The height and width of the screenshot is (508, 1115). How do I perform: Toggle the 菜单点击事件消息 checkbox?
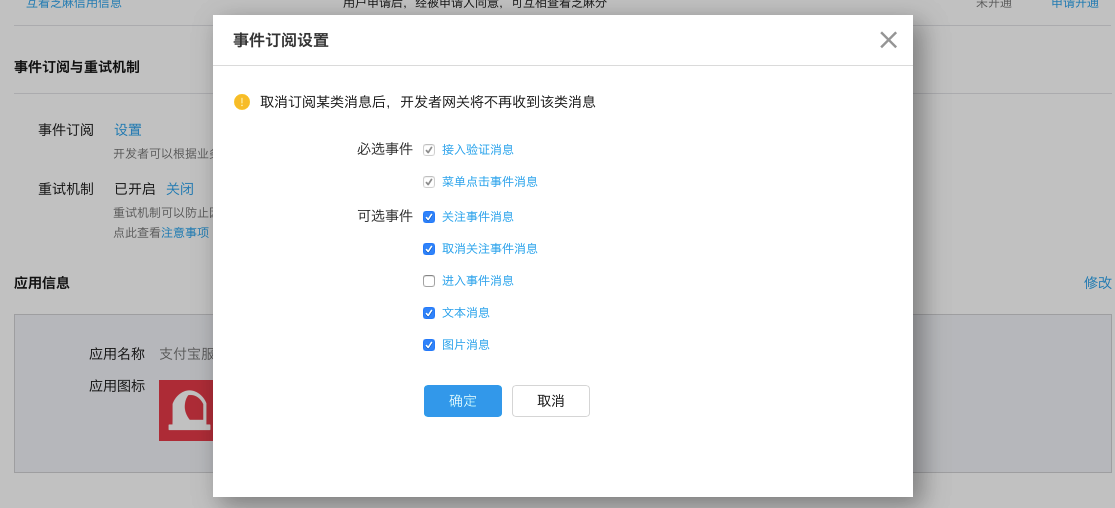point(429,182)
